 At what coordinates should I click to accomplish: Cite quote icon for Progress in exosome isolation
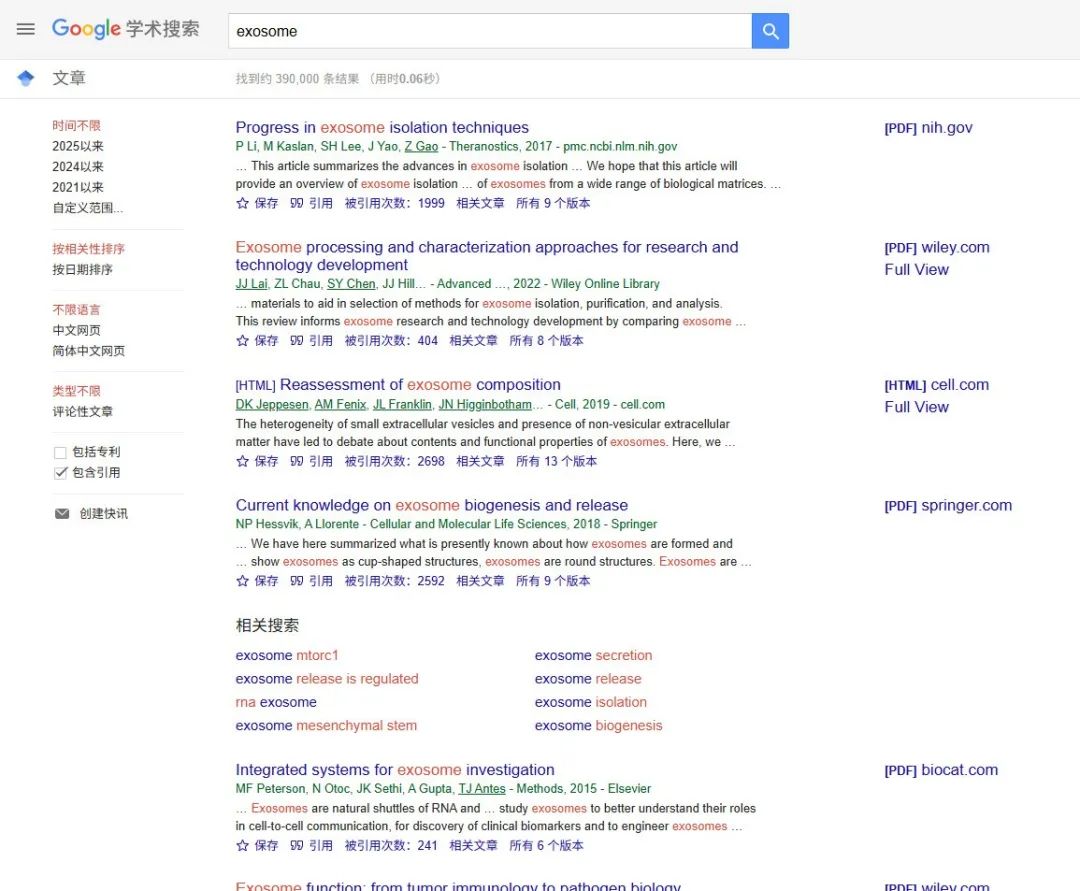(296, 203)
